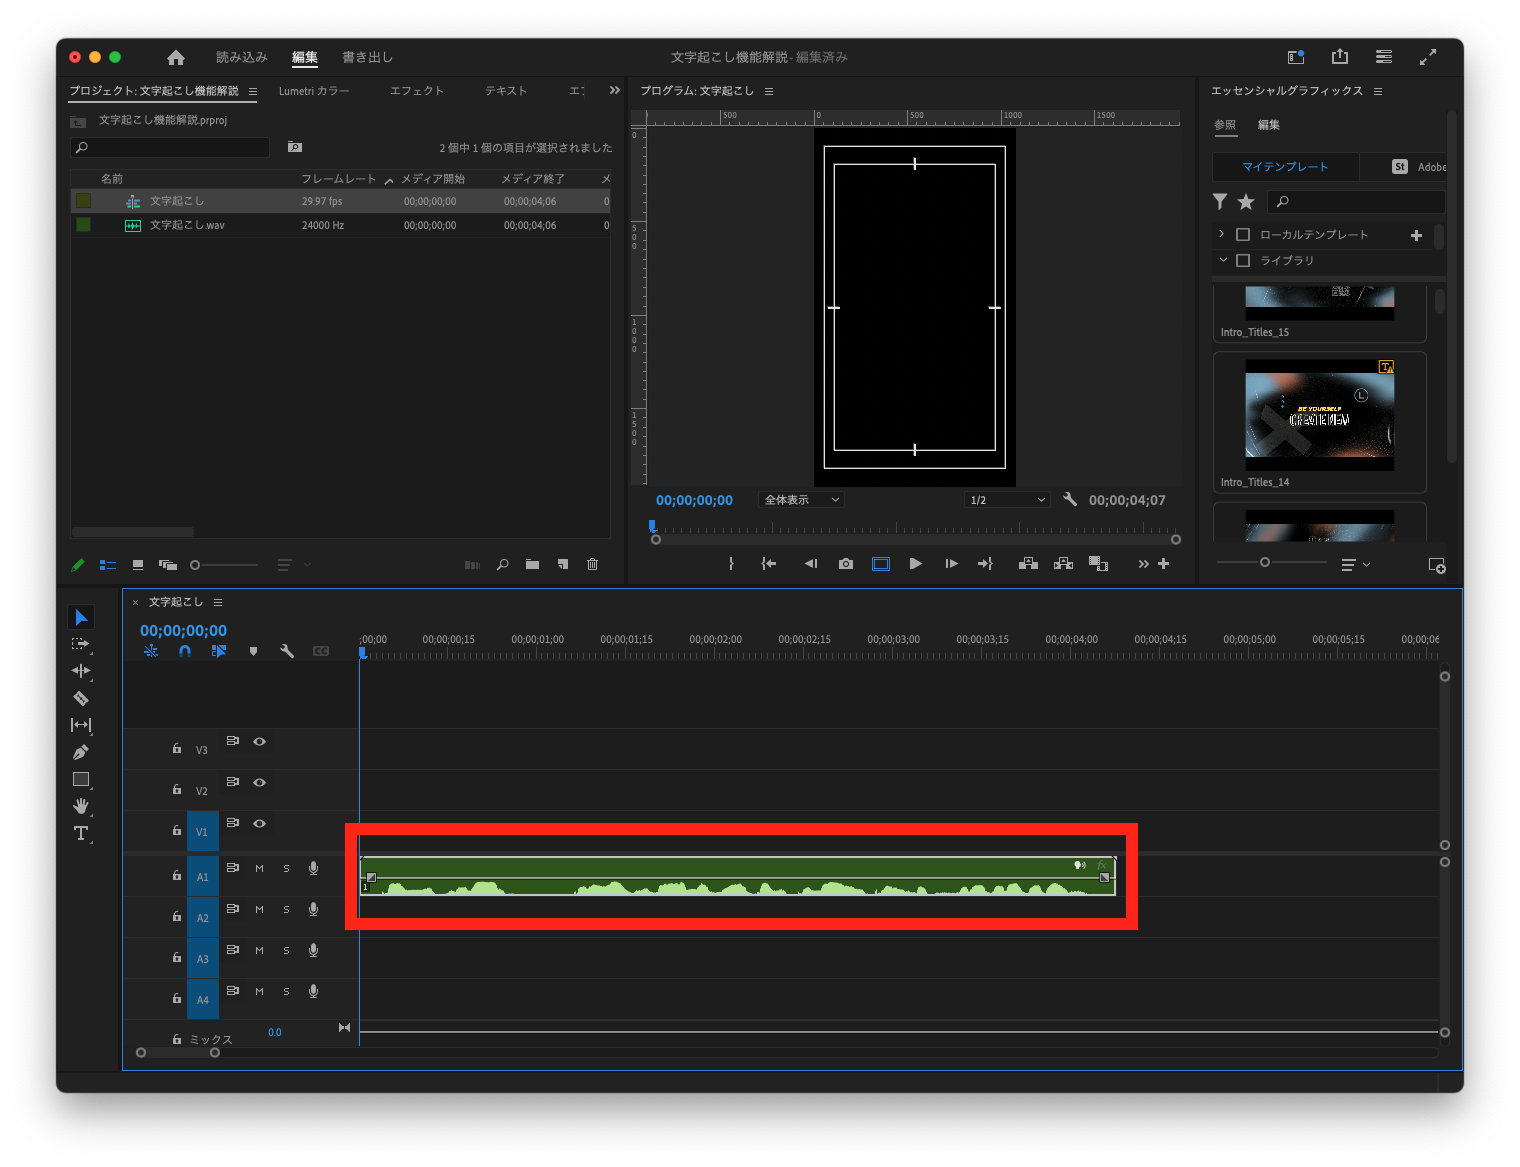
Task: Select the Type tool
Action: click(81, 833)
